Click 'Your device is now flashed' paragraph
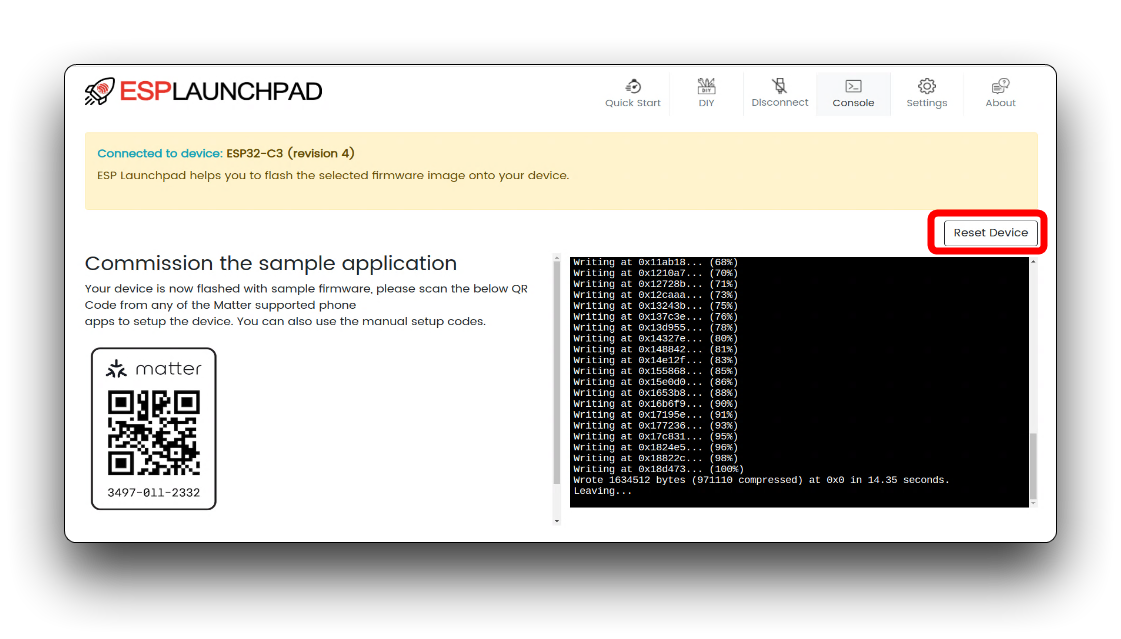 click(x=306, y=305)
